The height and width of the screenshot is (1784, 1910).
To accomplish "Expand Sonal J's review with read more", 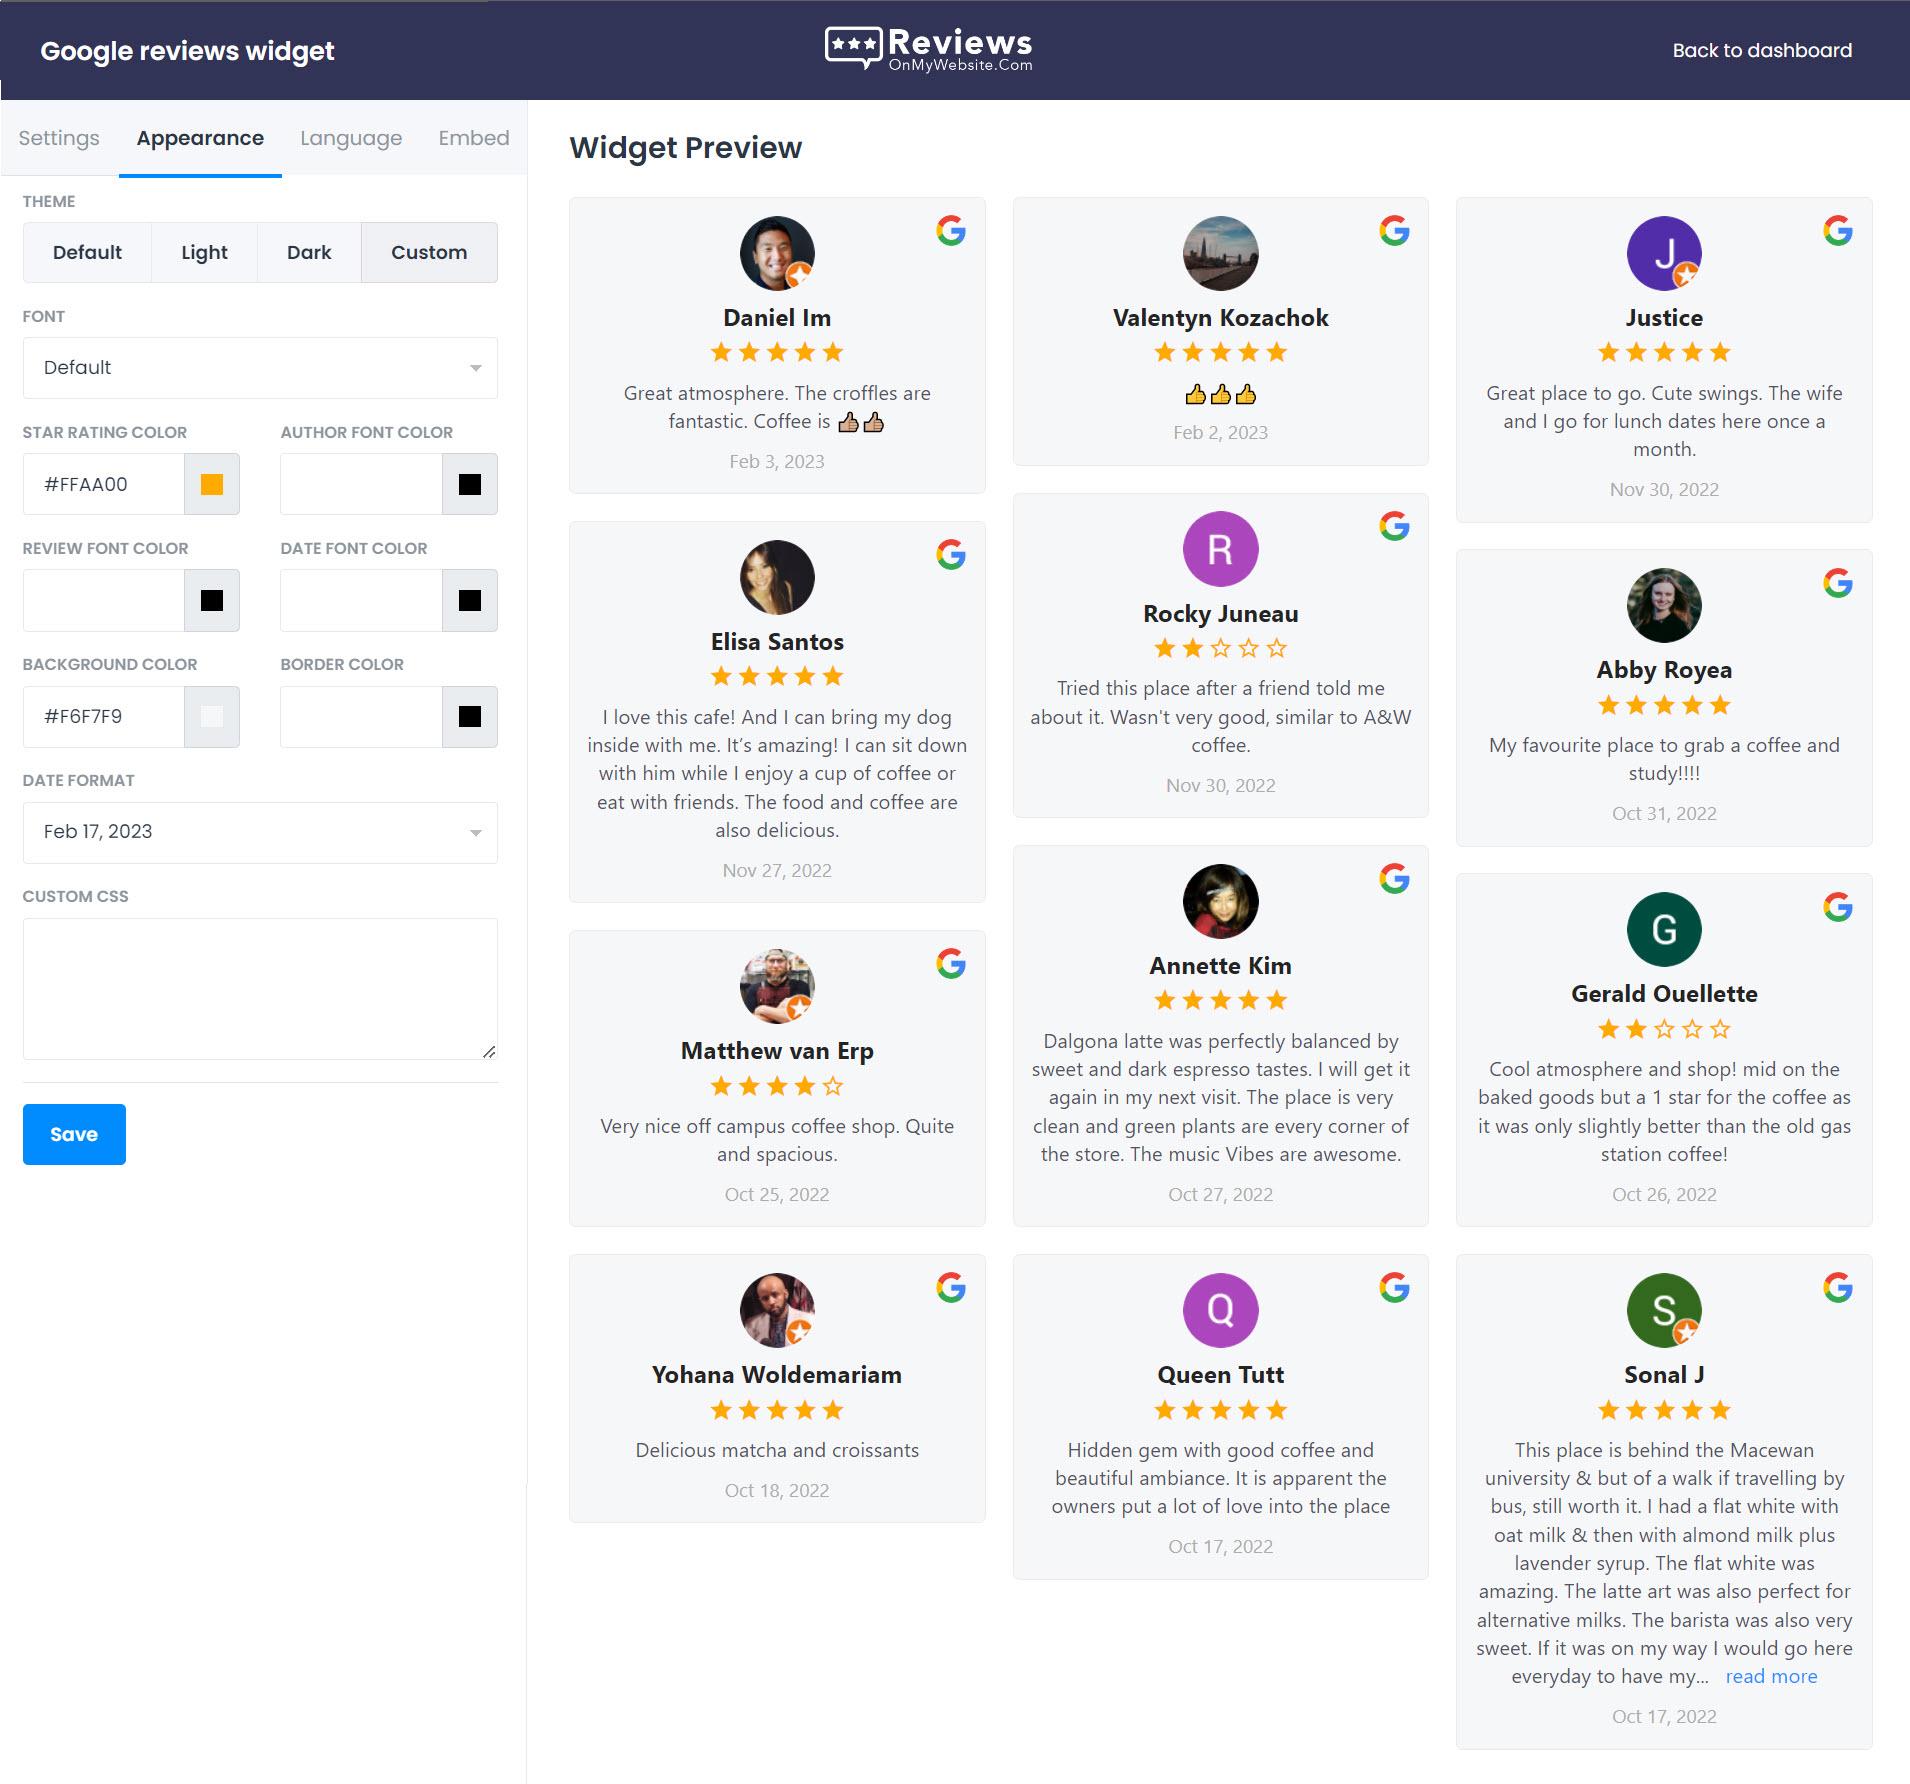I will pos(1771,1676).
